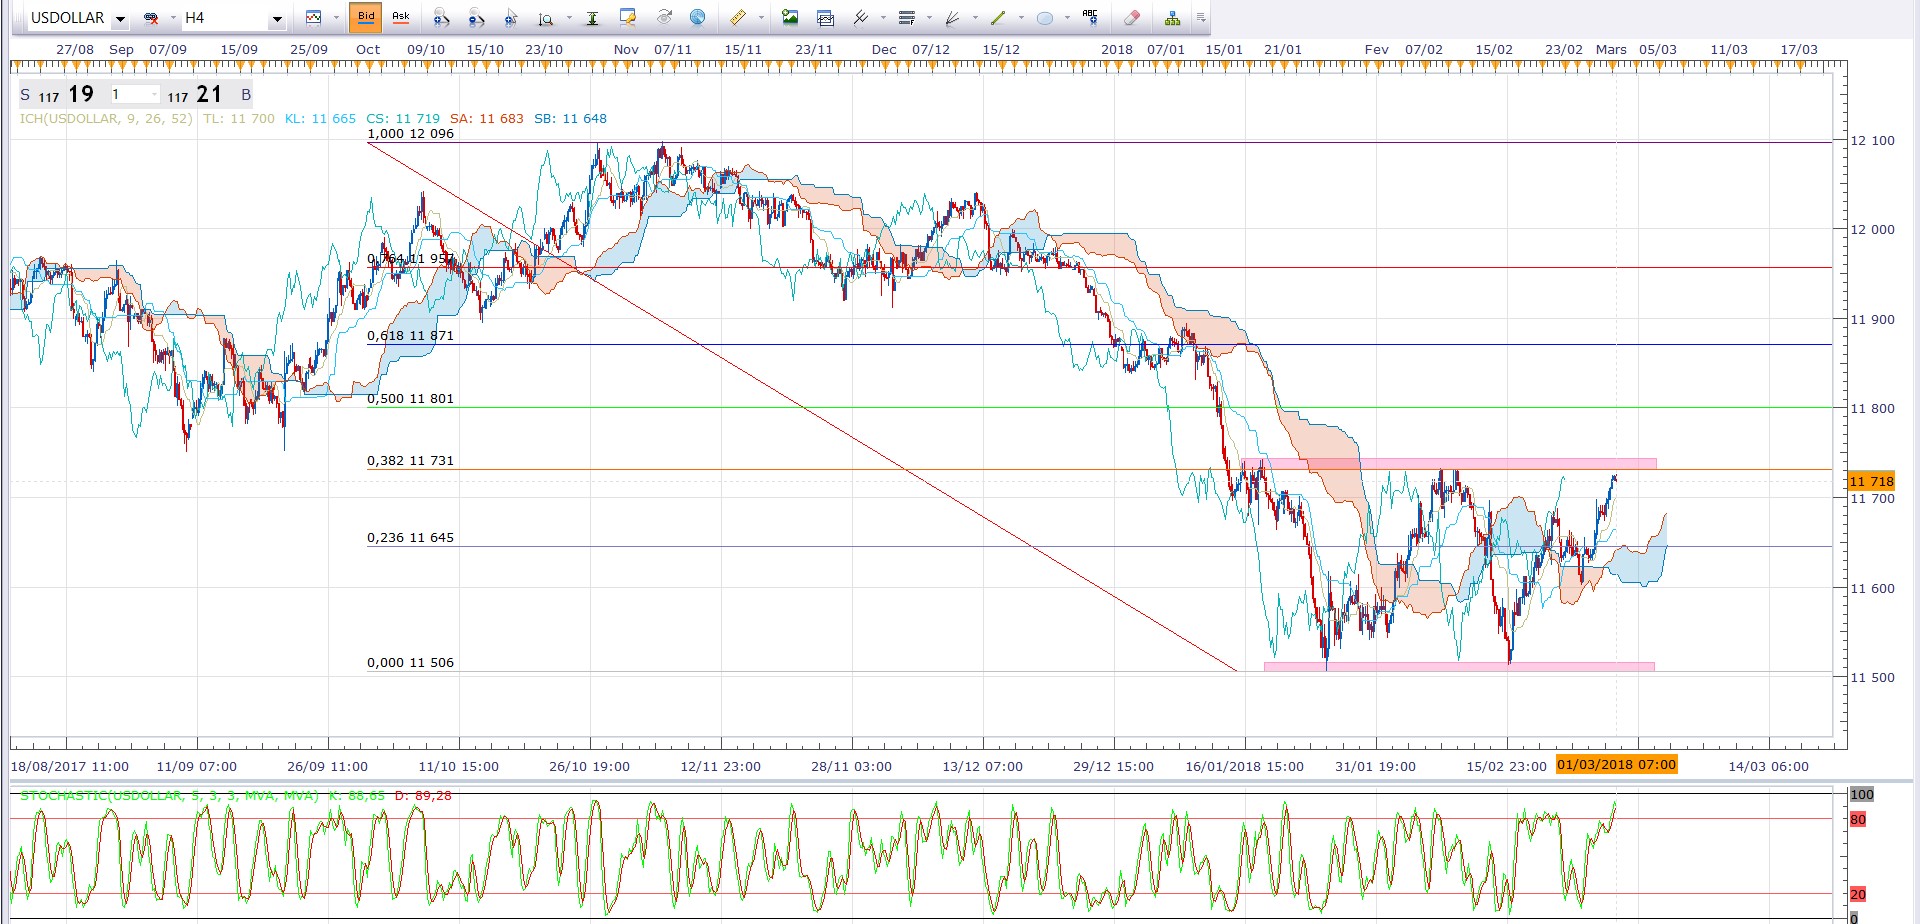
Task: Click the 16/01/2018 15:00 time axis label
Action: click(1245, 766)
